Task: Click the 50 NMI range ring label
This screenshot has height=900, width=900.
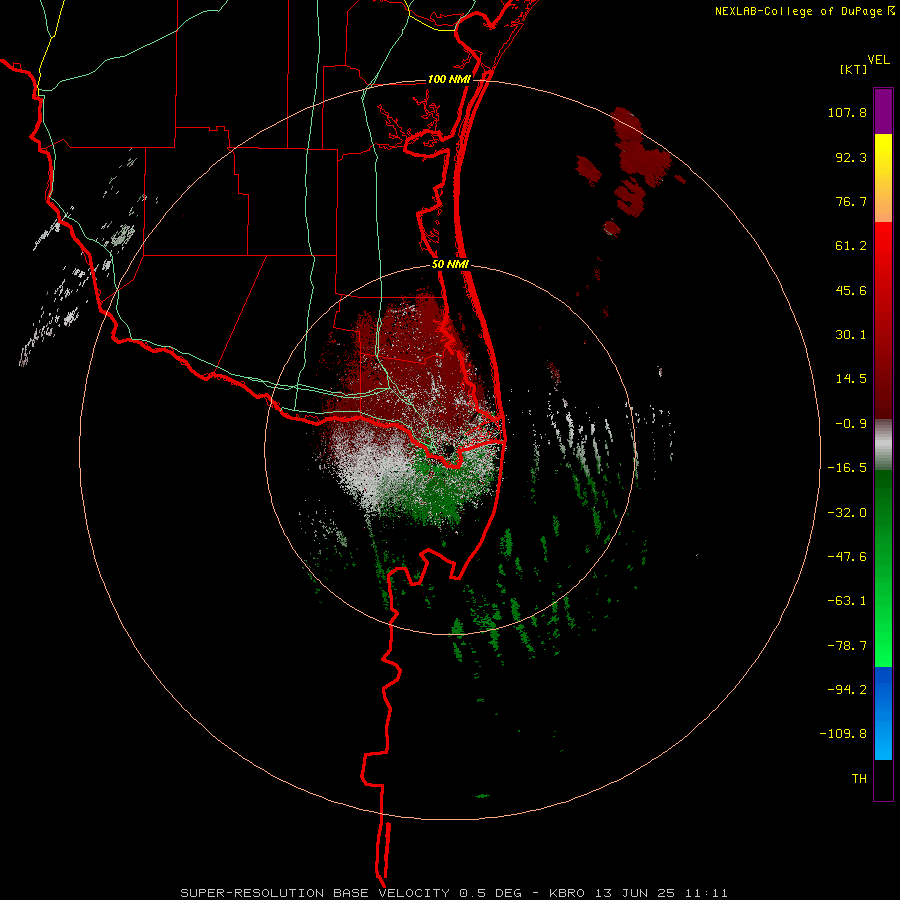Action: pos(451,265)
